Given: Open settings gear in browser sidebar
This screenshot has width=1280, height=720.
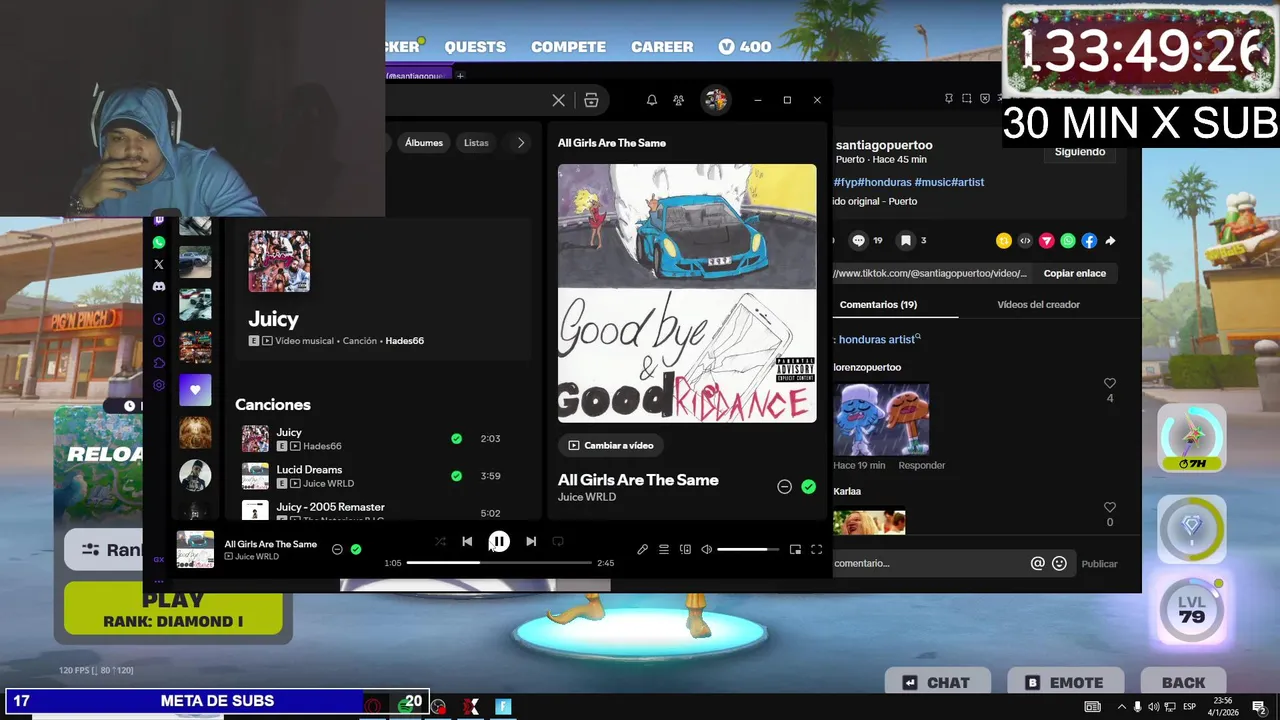Looking at the screenshot, I should [159, 385].
